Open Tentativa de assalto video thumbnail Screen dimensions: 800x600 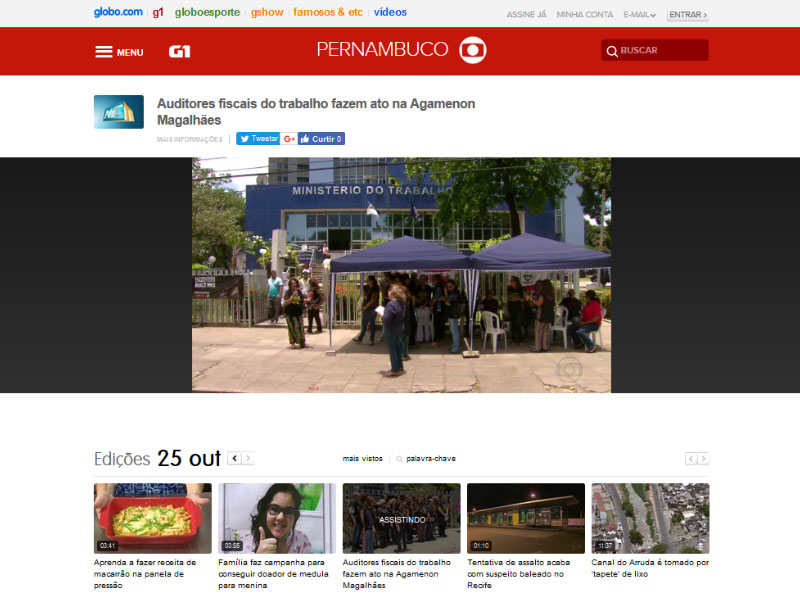526,518
